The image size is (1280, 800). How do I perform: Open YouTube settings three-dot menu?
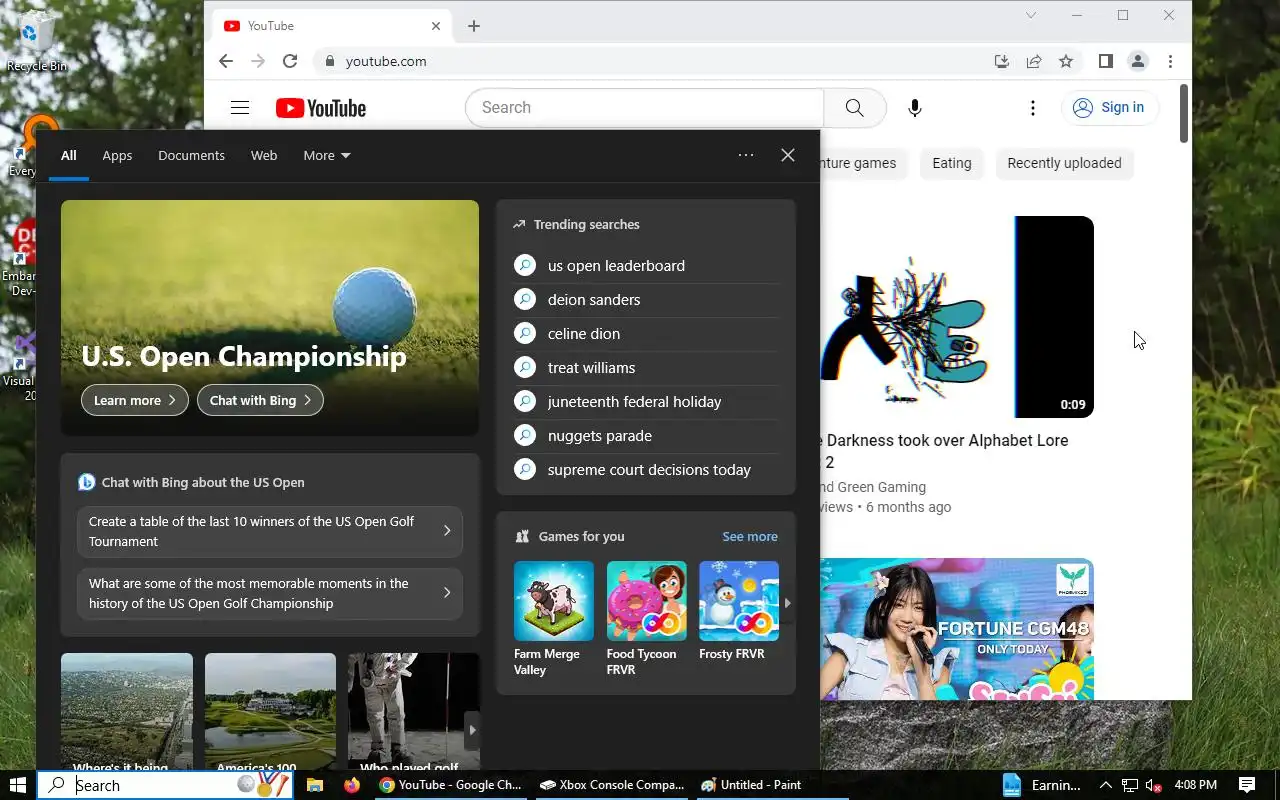[1033, 108]
